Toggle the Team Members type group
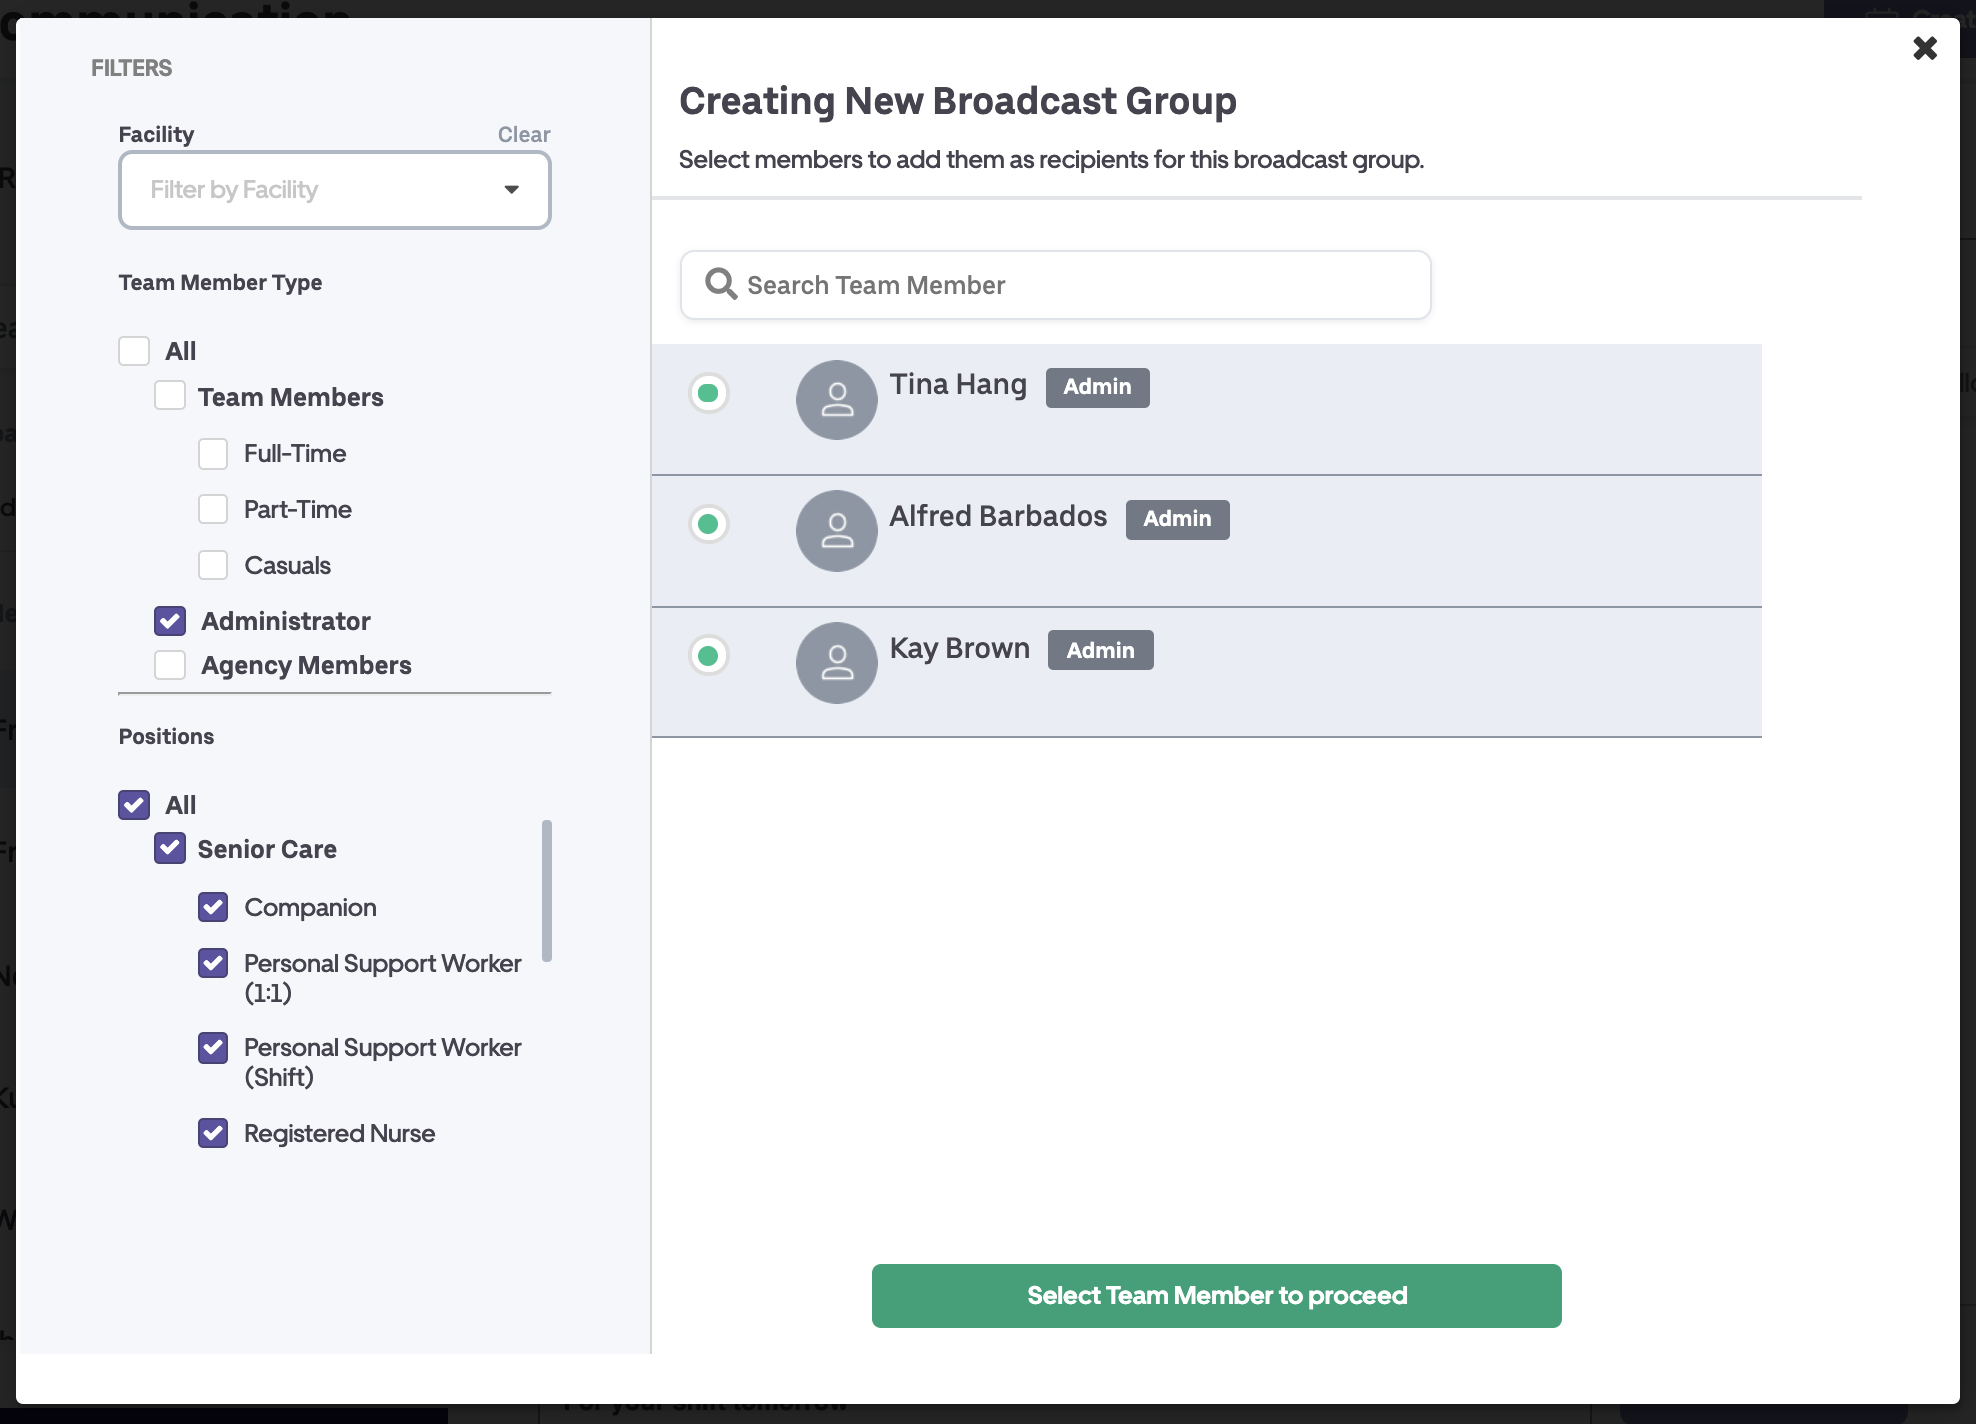 170,396
